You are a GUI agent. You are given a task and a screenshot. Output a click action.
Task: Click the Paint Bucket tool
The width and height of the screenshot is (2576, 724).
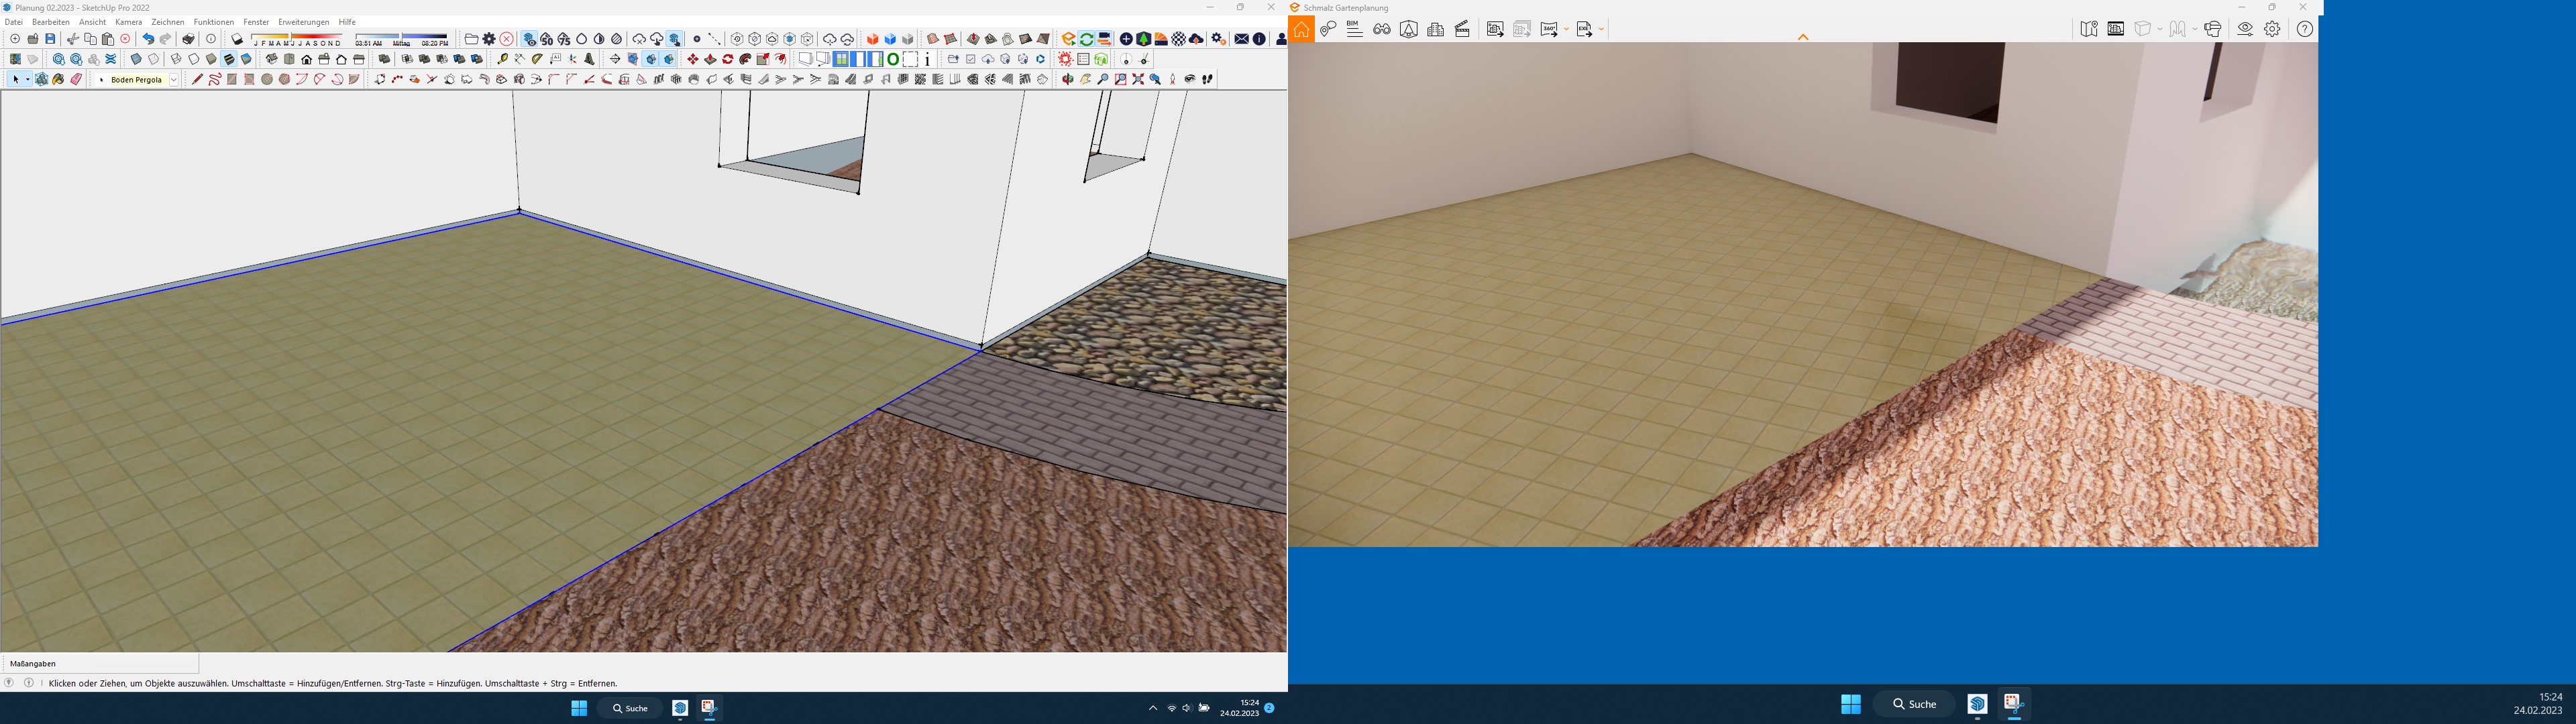click(59, 79)
